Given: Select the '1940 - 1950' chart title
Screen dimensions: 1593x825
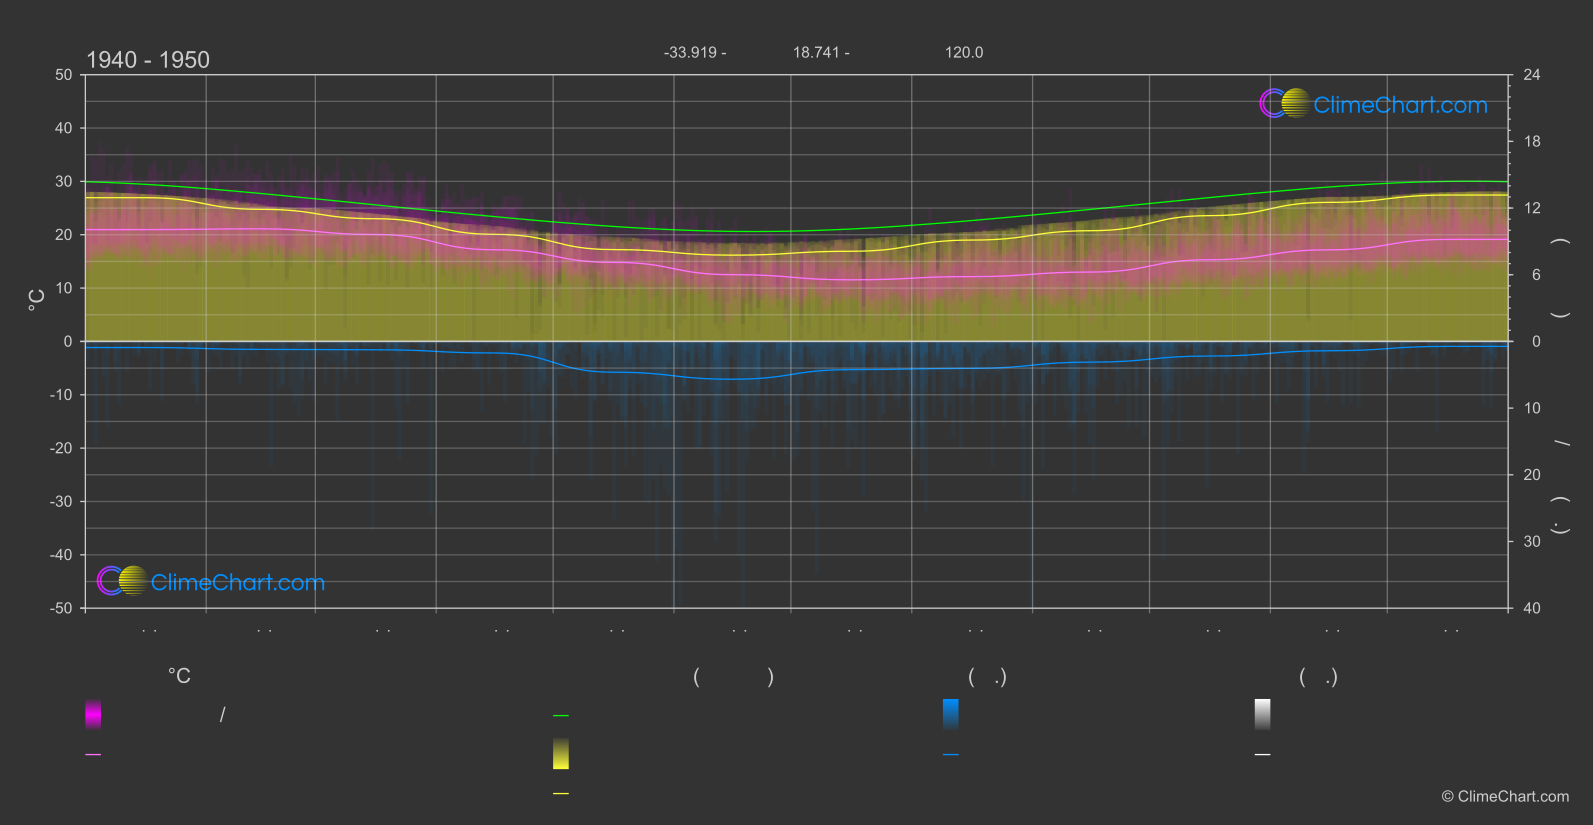Looking at the screenshot, I should pos(148,60).
